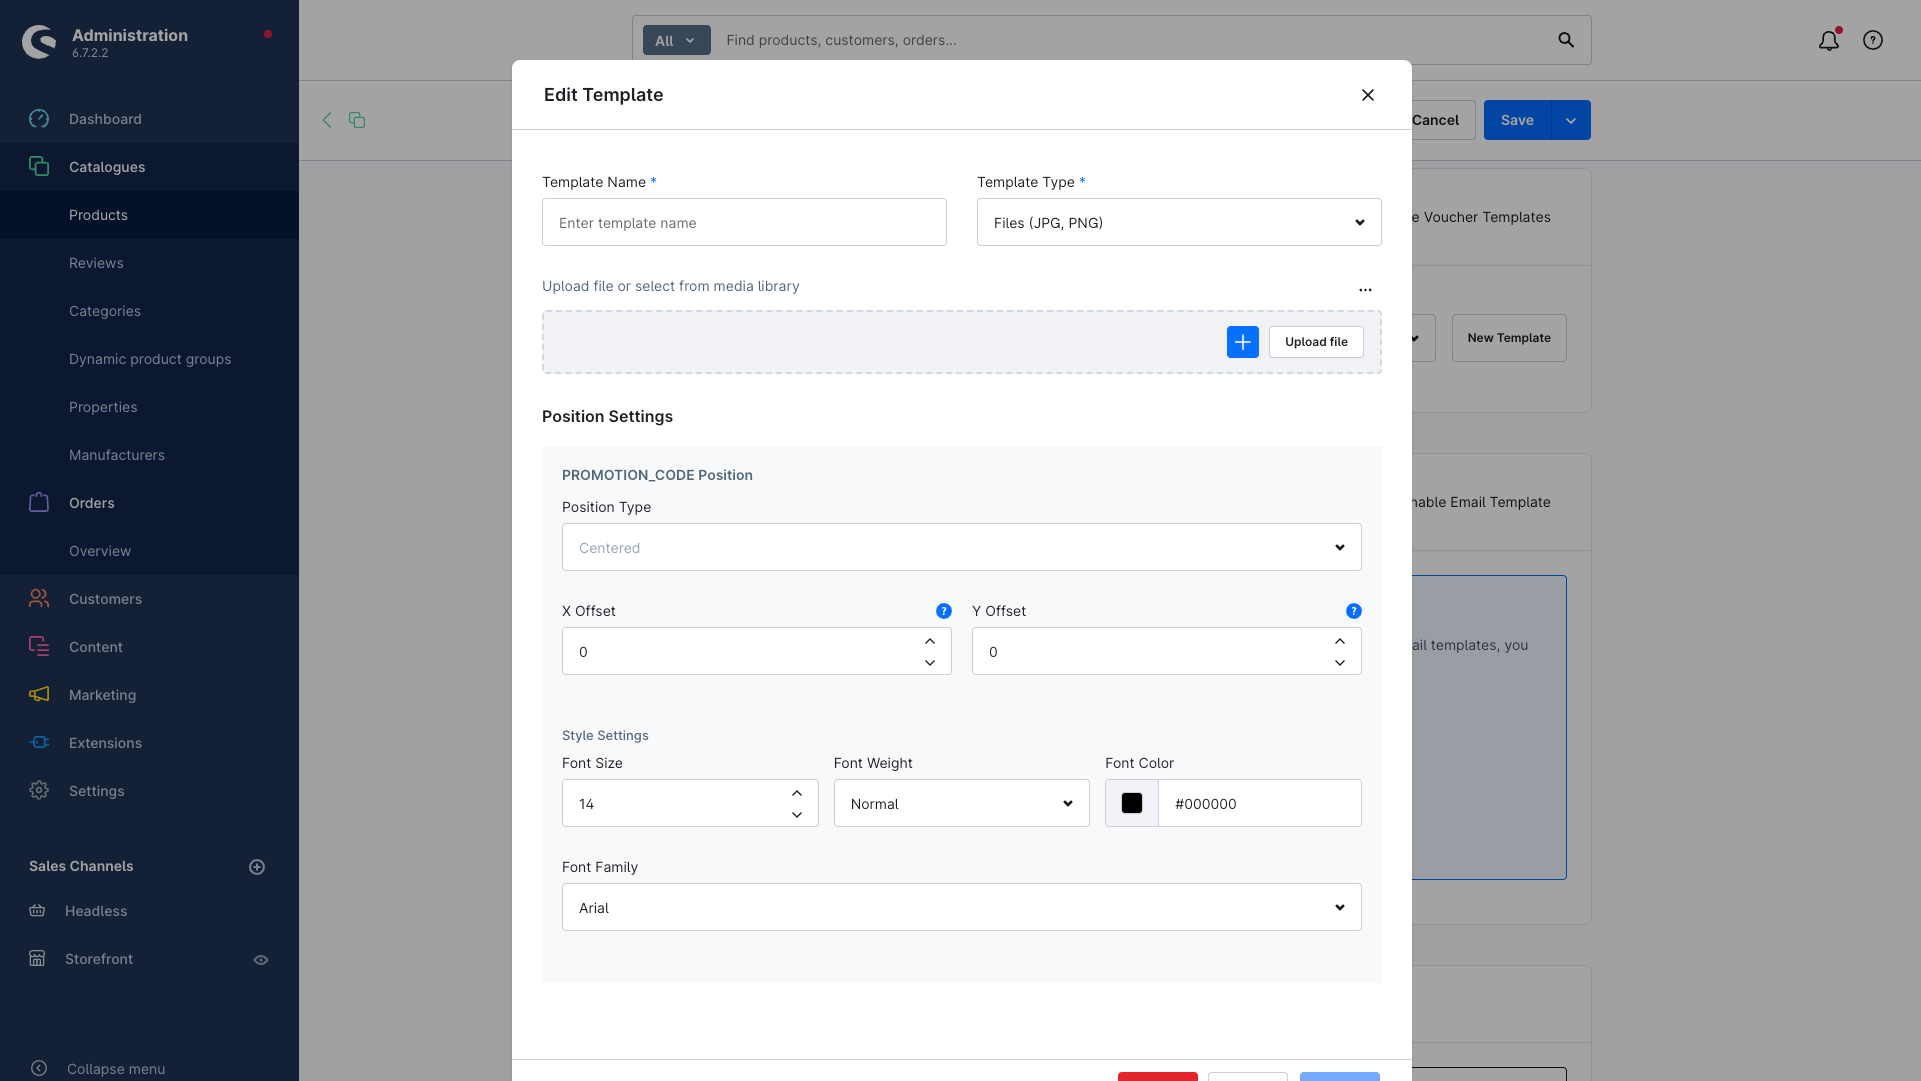Viewport: 1921px width, 1081px height.
Task: Open the Template Type dropdown
Action: (x=1178, y=222)
